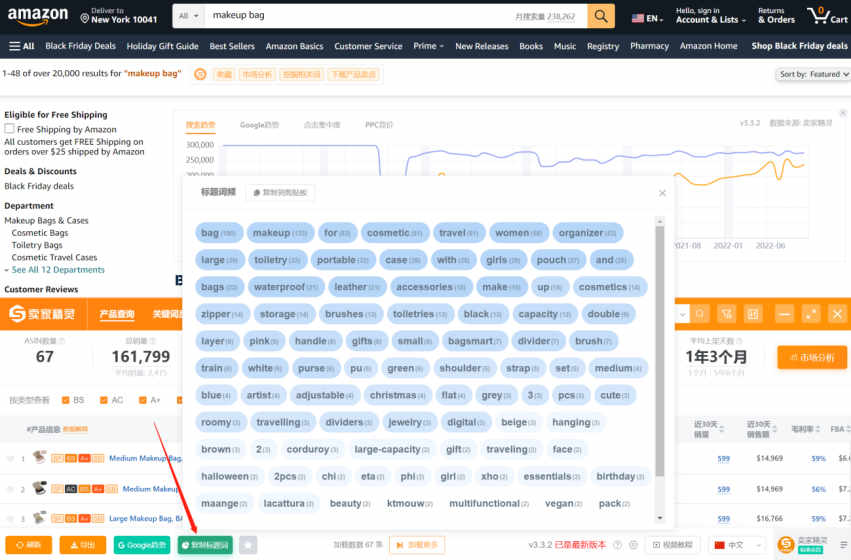Click the Black Friday deals filter link
This screenshot has height=560, width=851.
coord(39,186)
